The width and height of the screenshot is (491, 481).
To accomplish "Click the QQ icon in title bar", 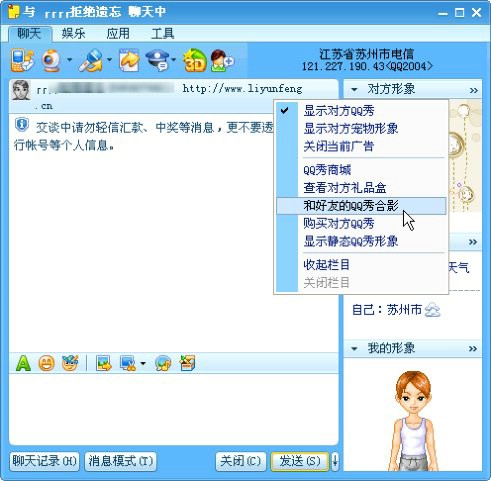I will pyautogui.click(x=14, y=12).
